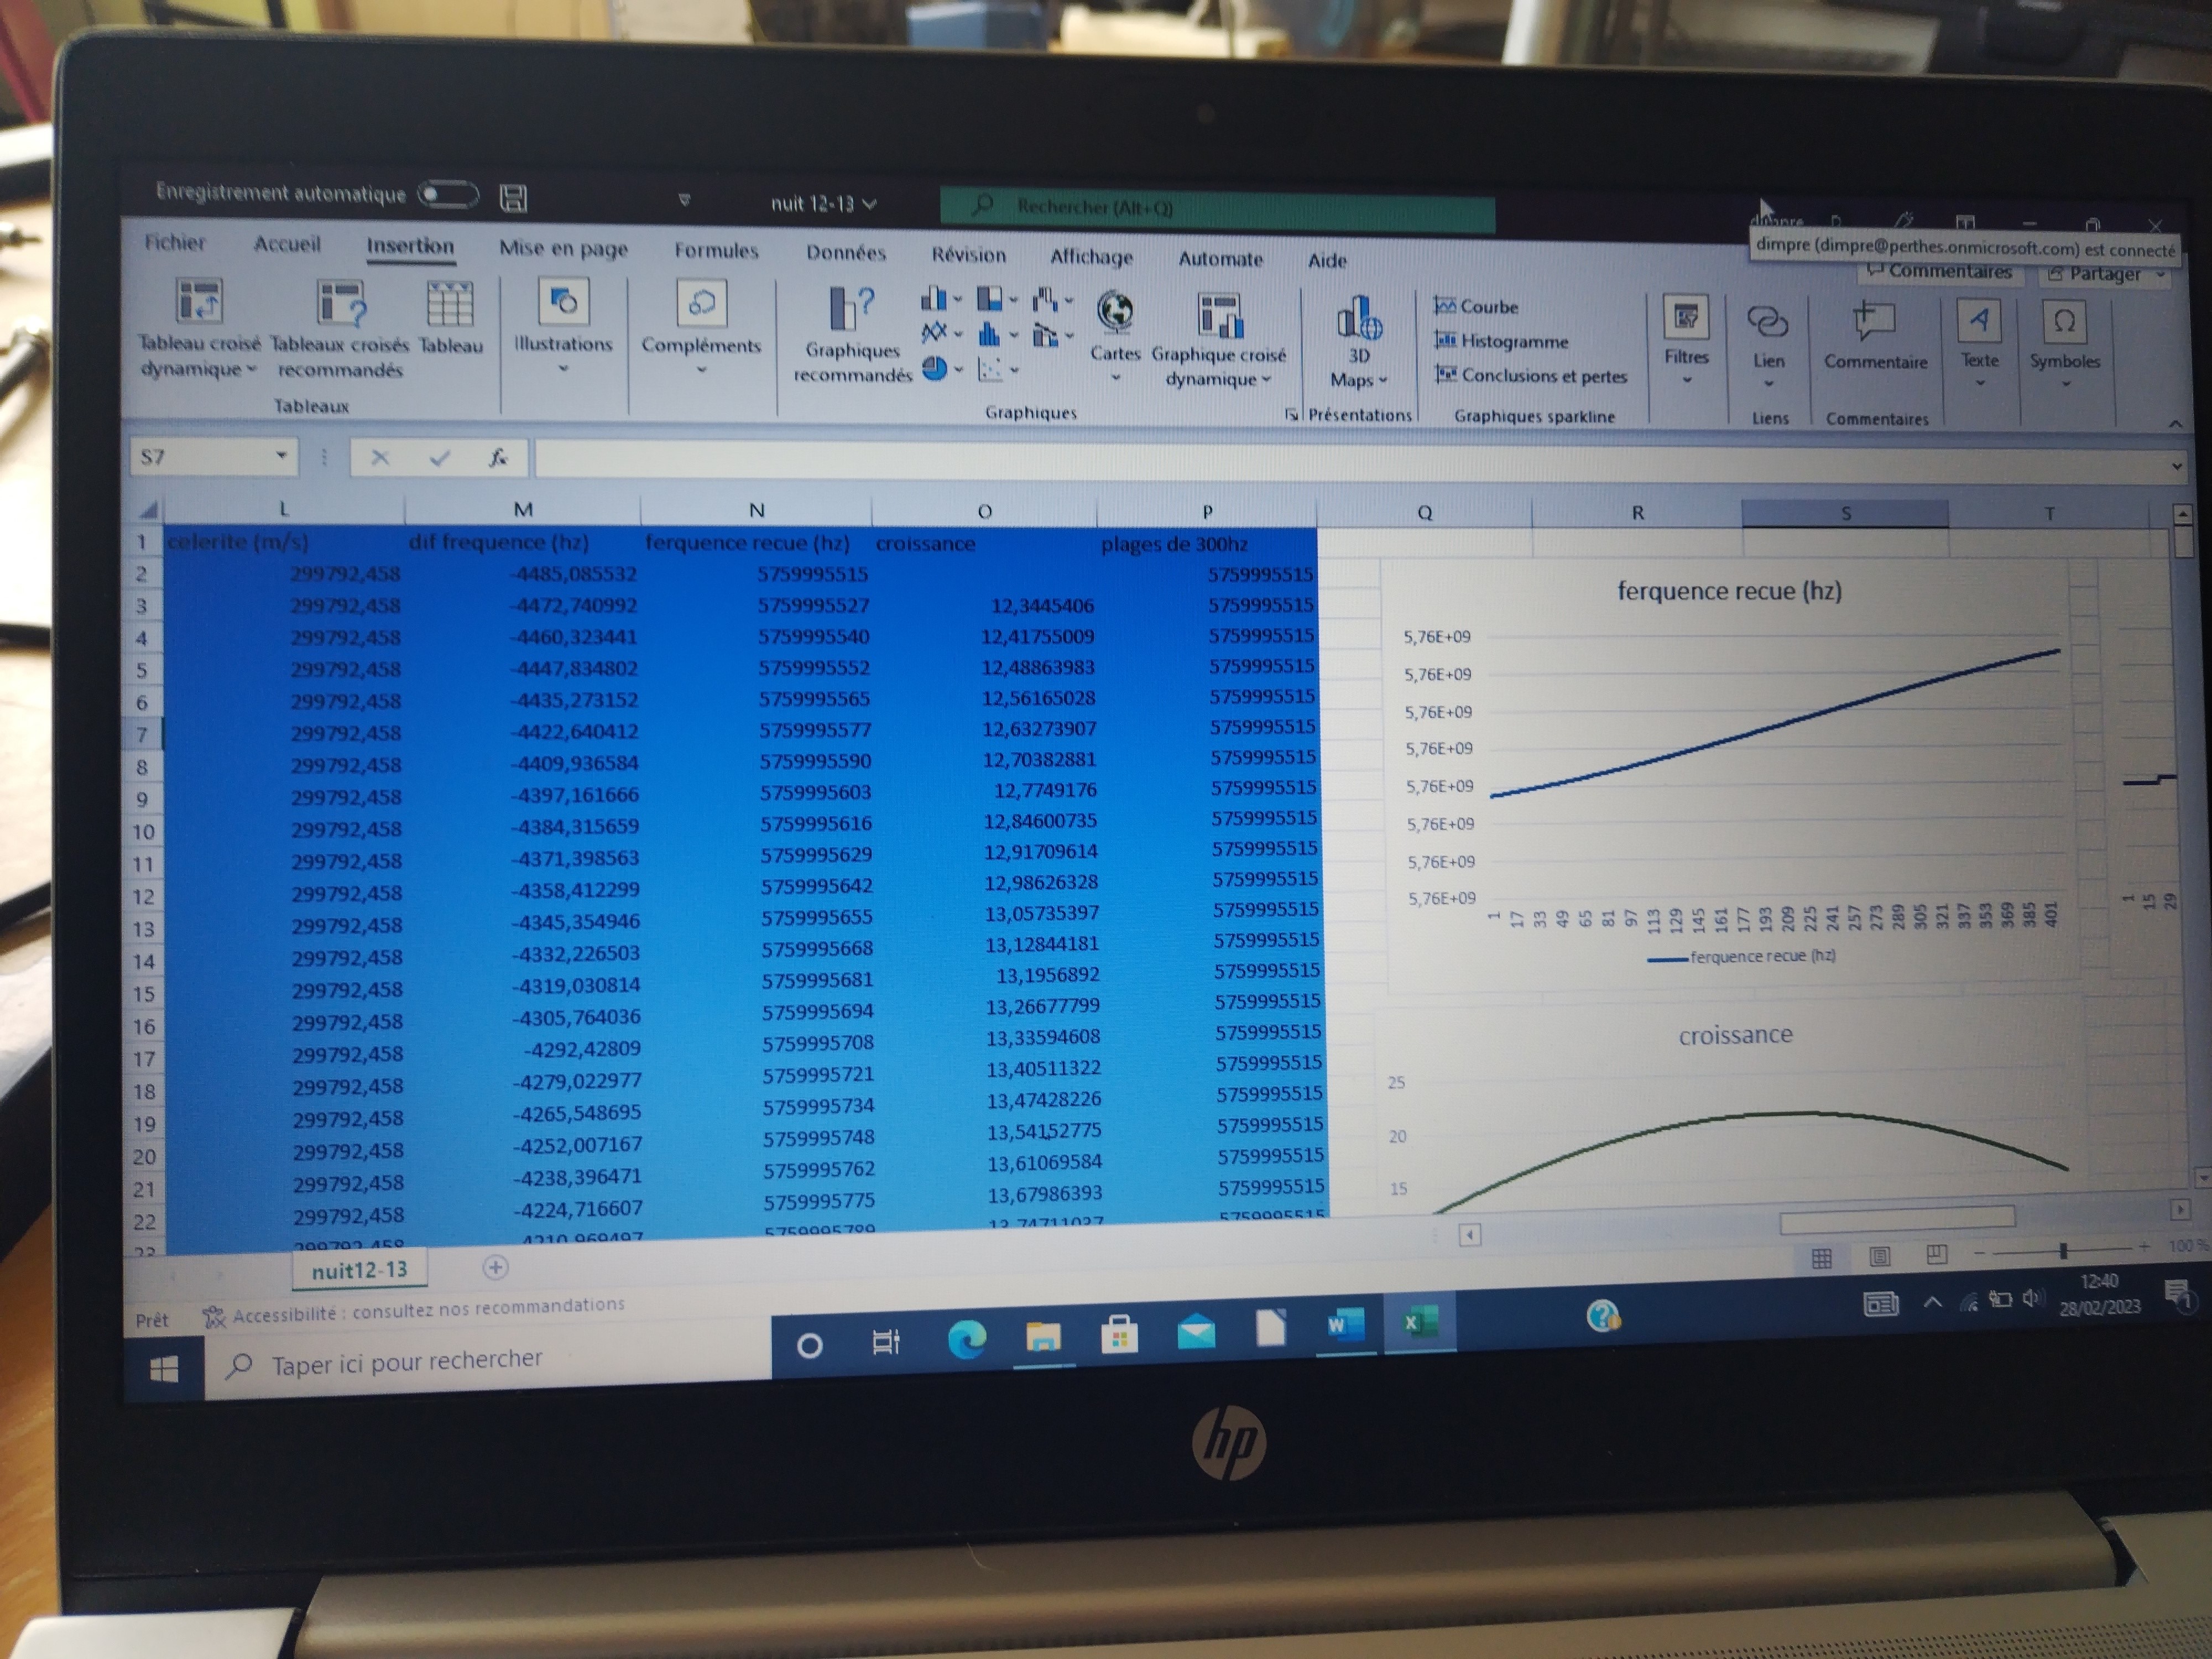Open the Données tab
This screenshot has height=1659, width=2212.
(846, 253)
